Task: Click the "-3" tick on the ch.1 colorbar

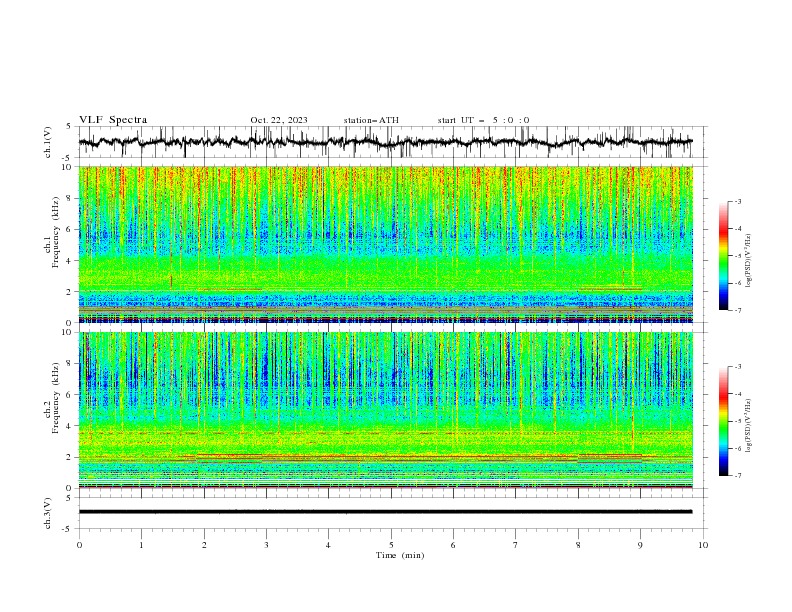Action: 737,201
